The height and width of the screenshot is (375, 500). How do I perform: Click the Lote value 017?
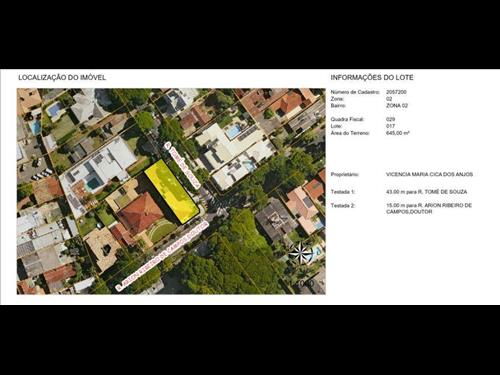pyautogui.click(x=390, y=126)
